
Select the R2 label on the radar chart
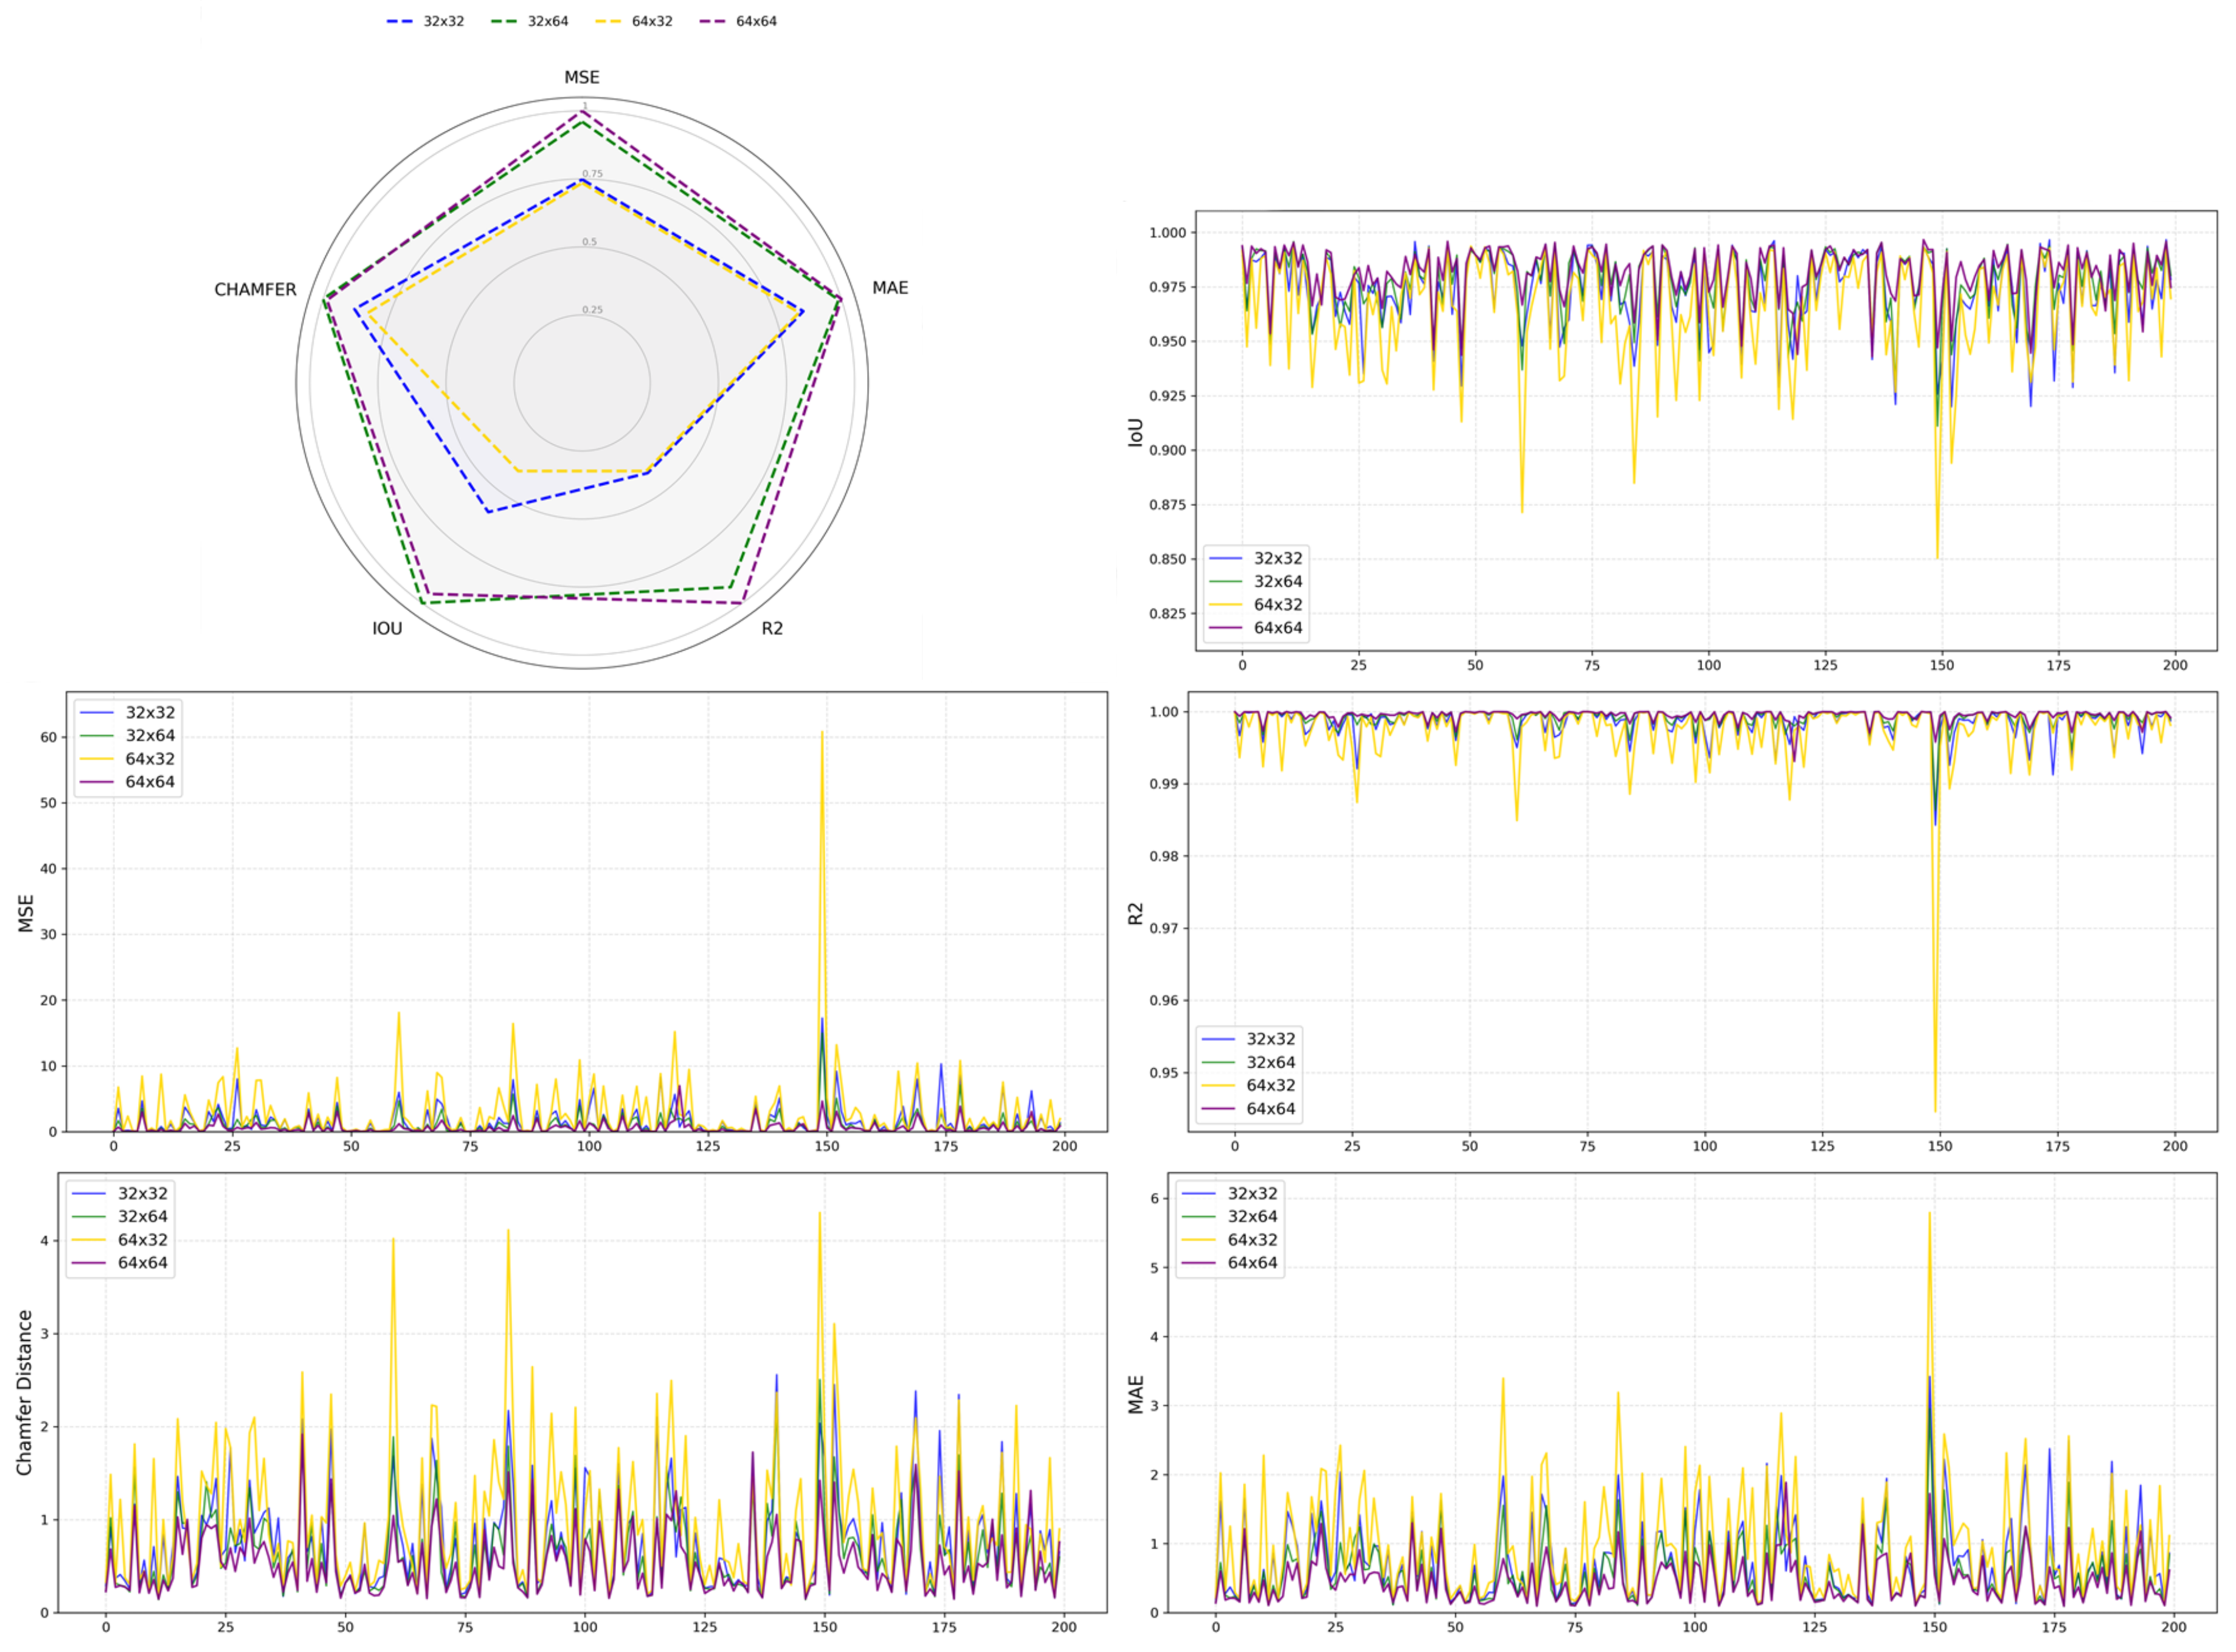tap(772, 628)
